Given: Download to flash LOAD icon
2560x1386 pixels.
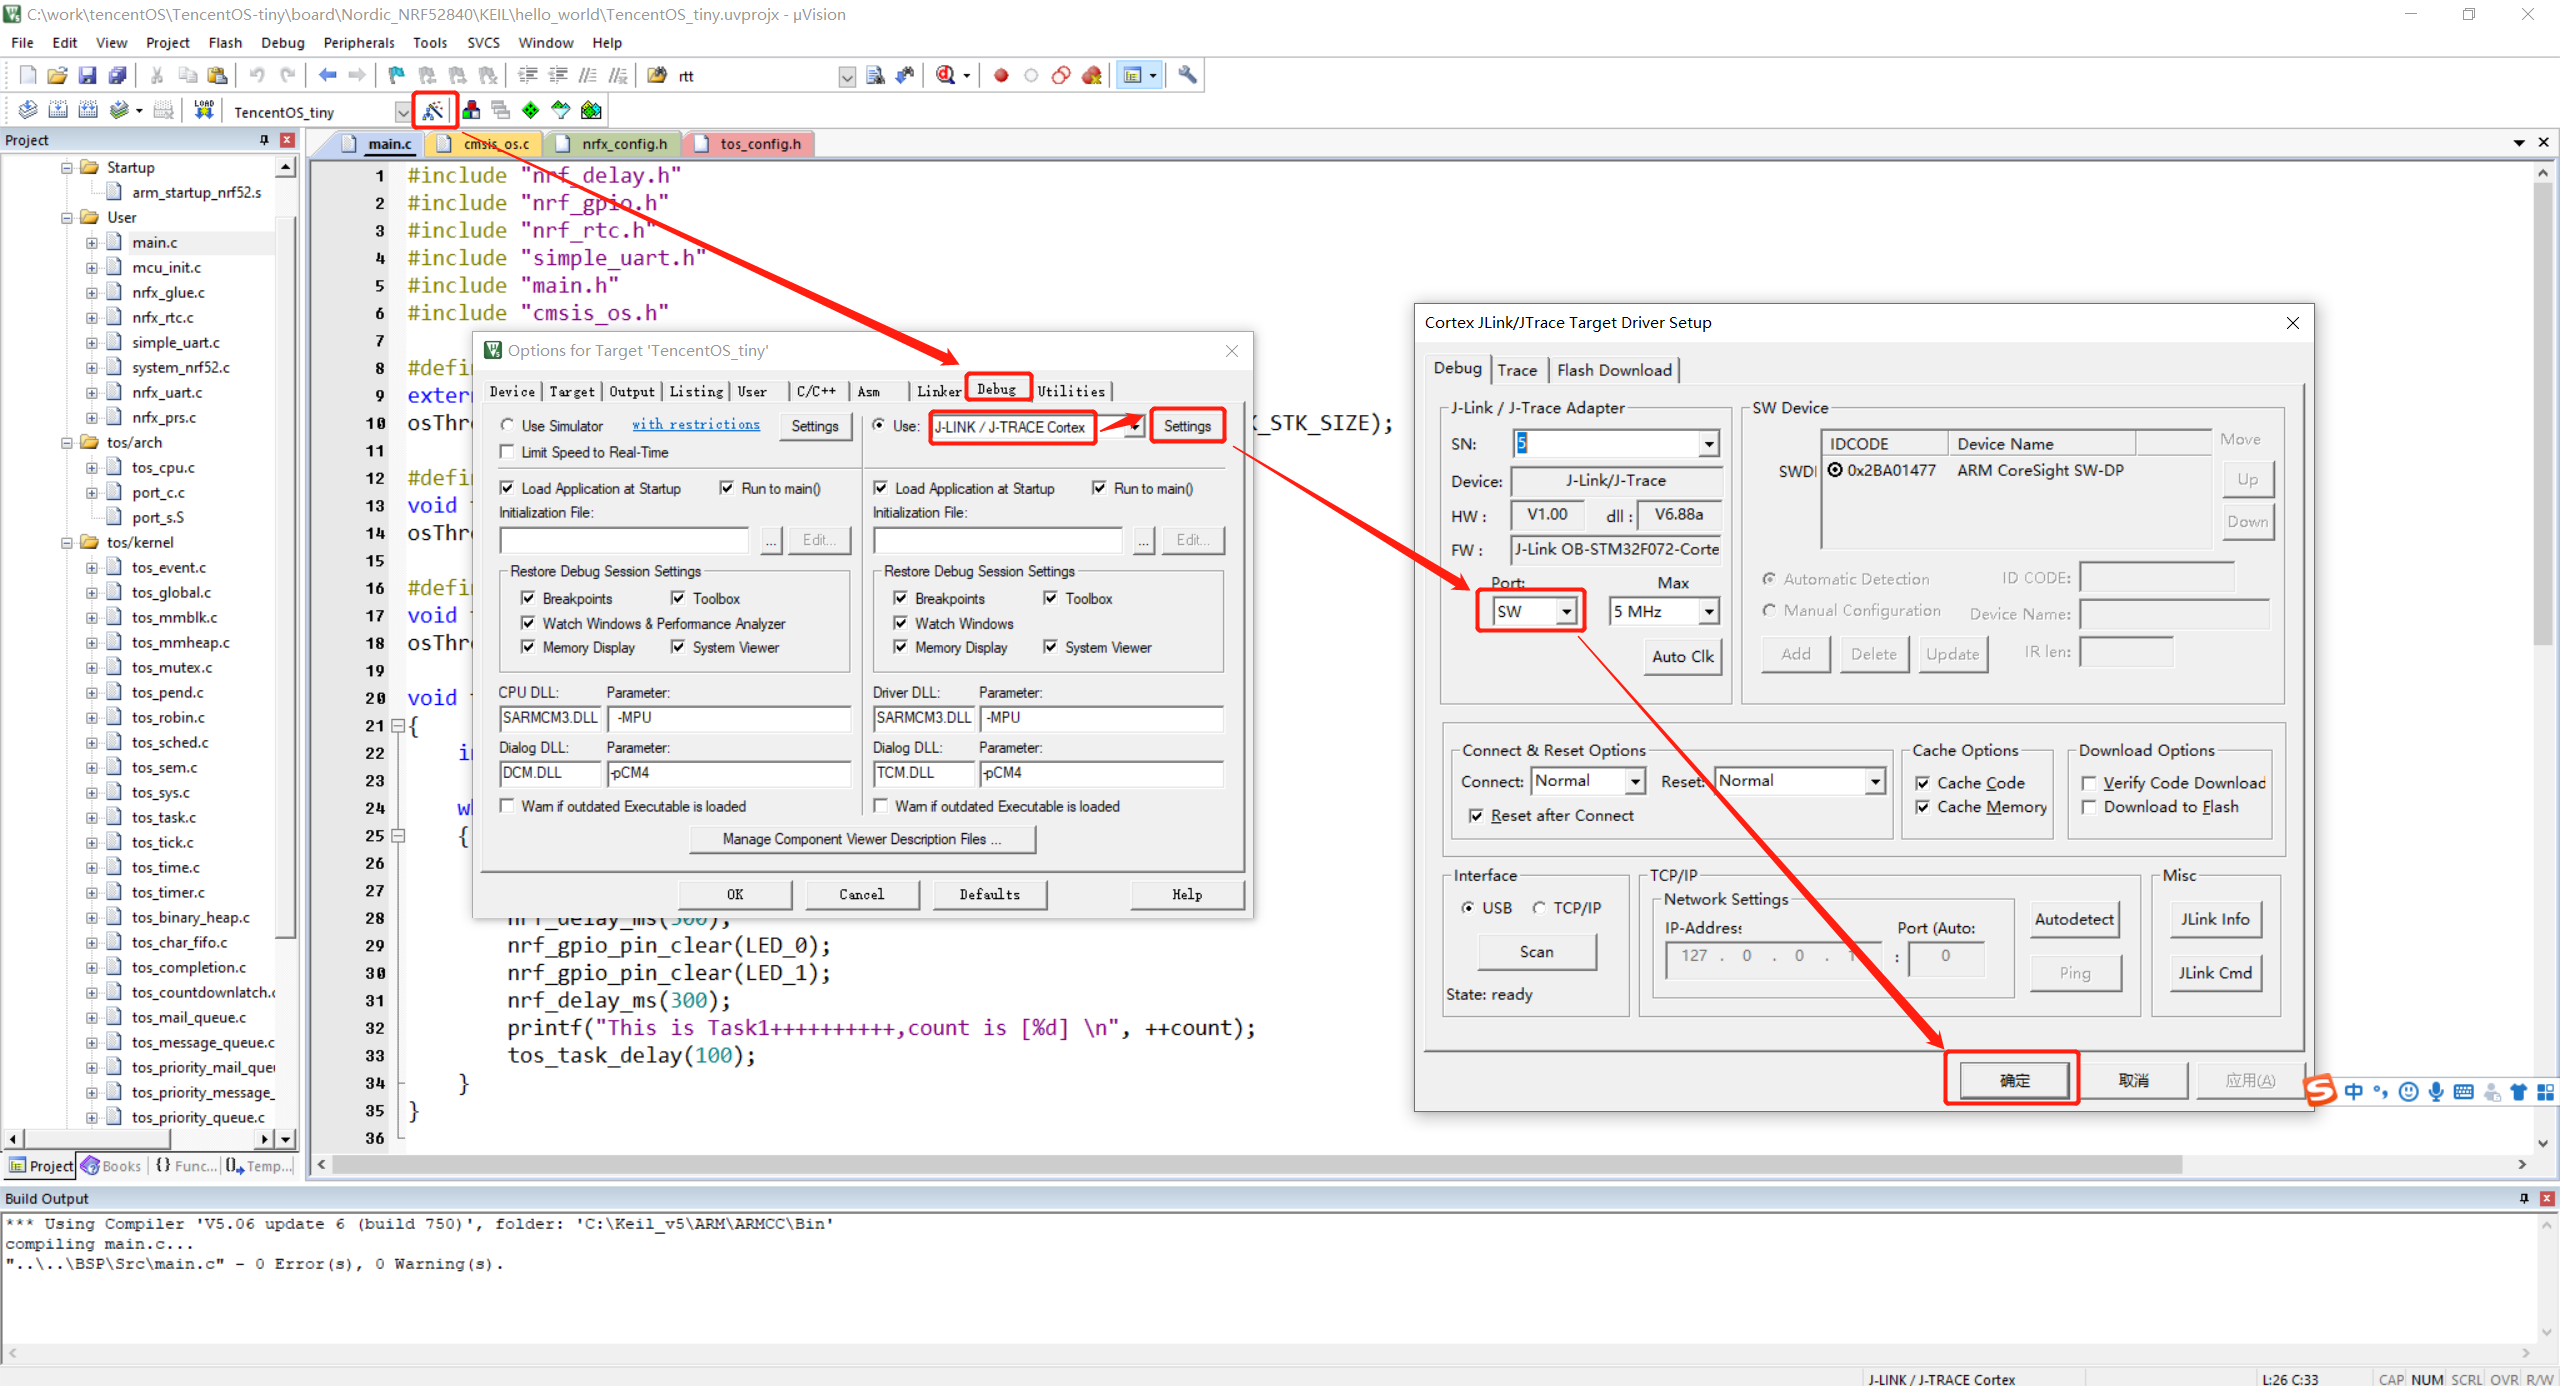Looking at the screenshot, I should click(x=204, y=110).
